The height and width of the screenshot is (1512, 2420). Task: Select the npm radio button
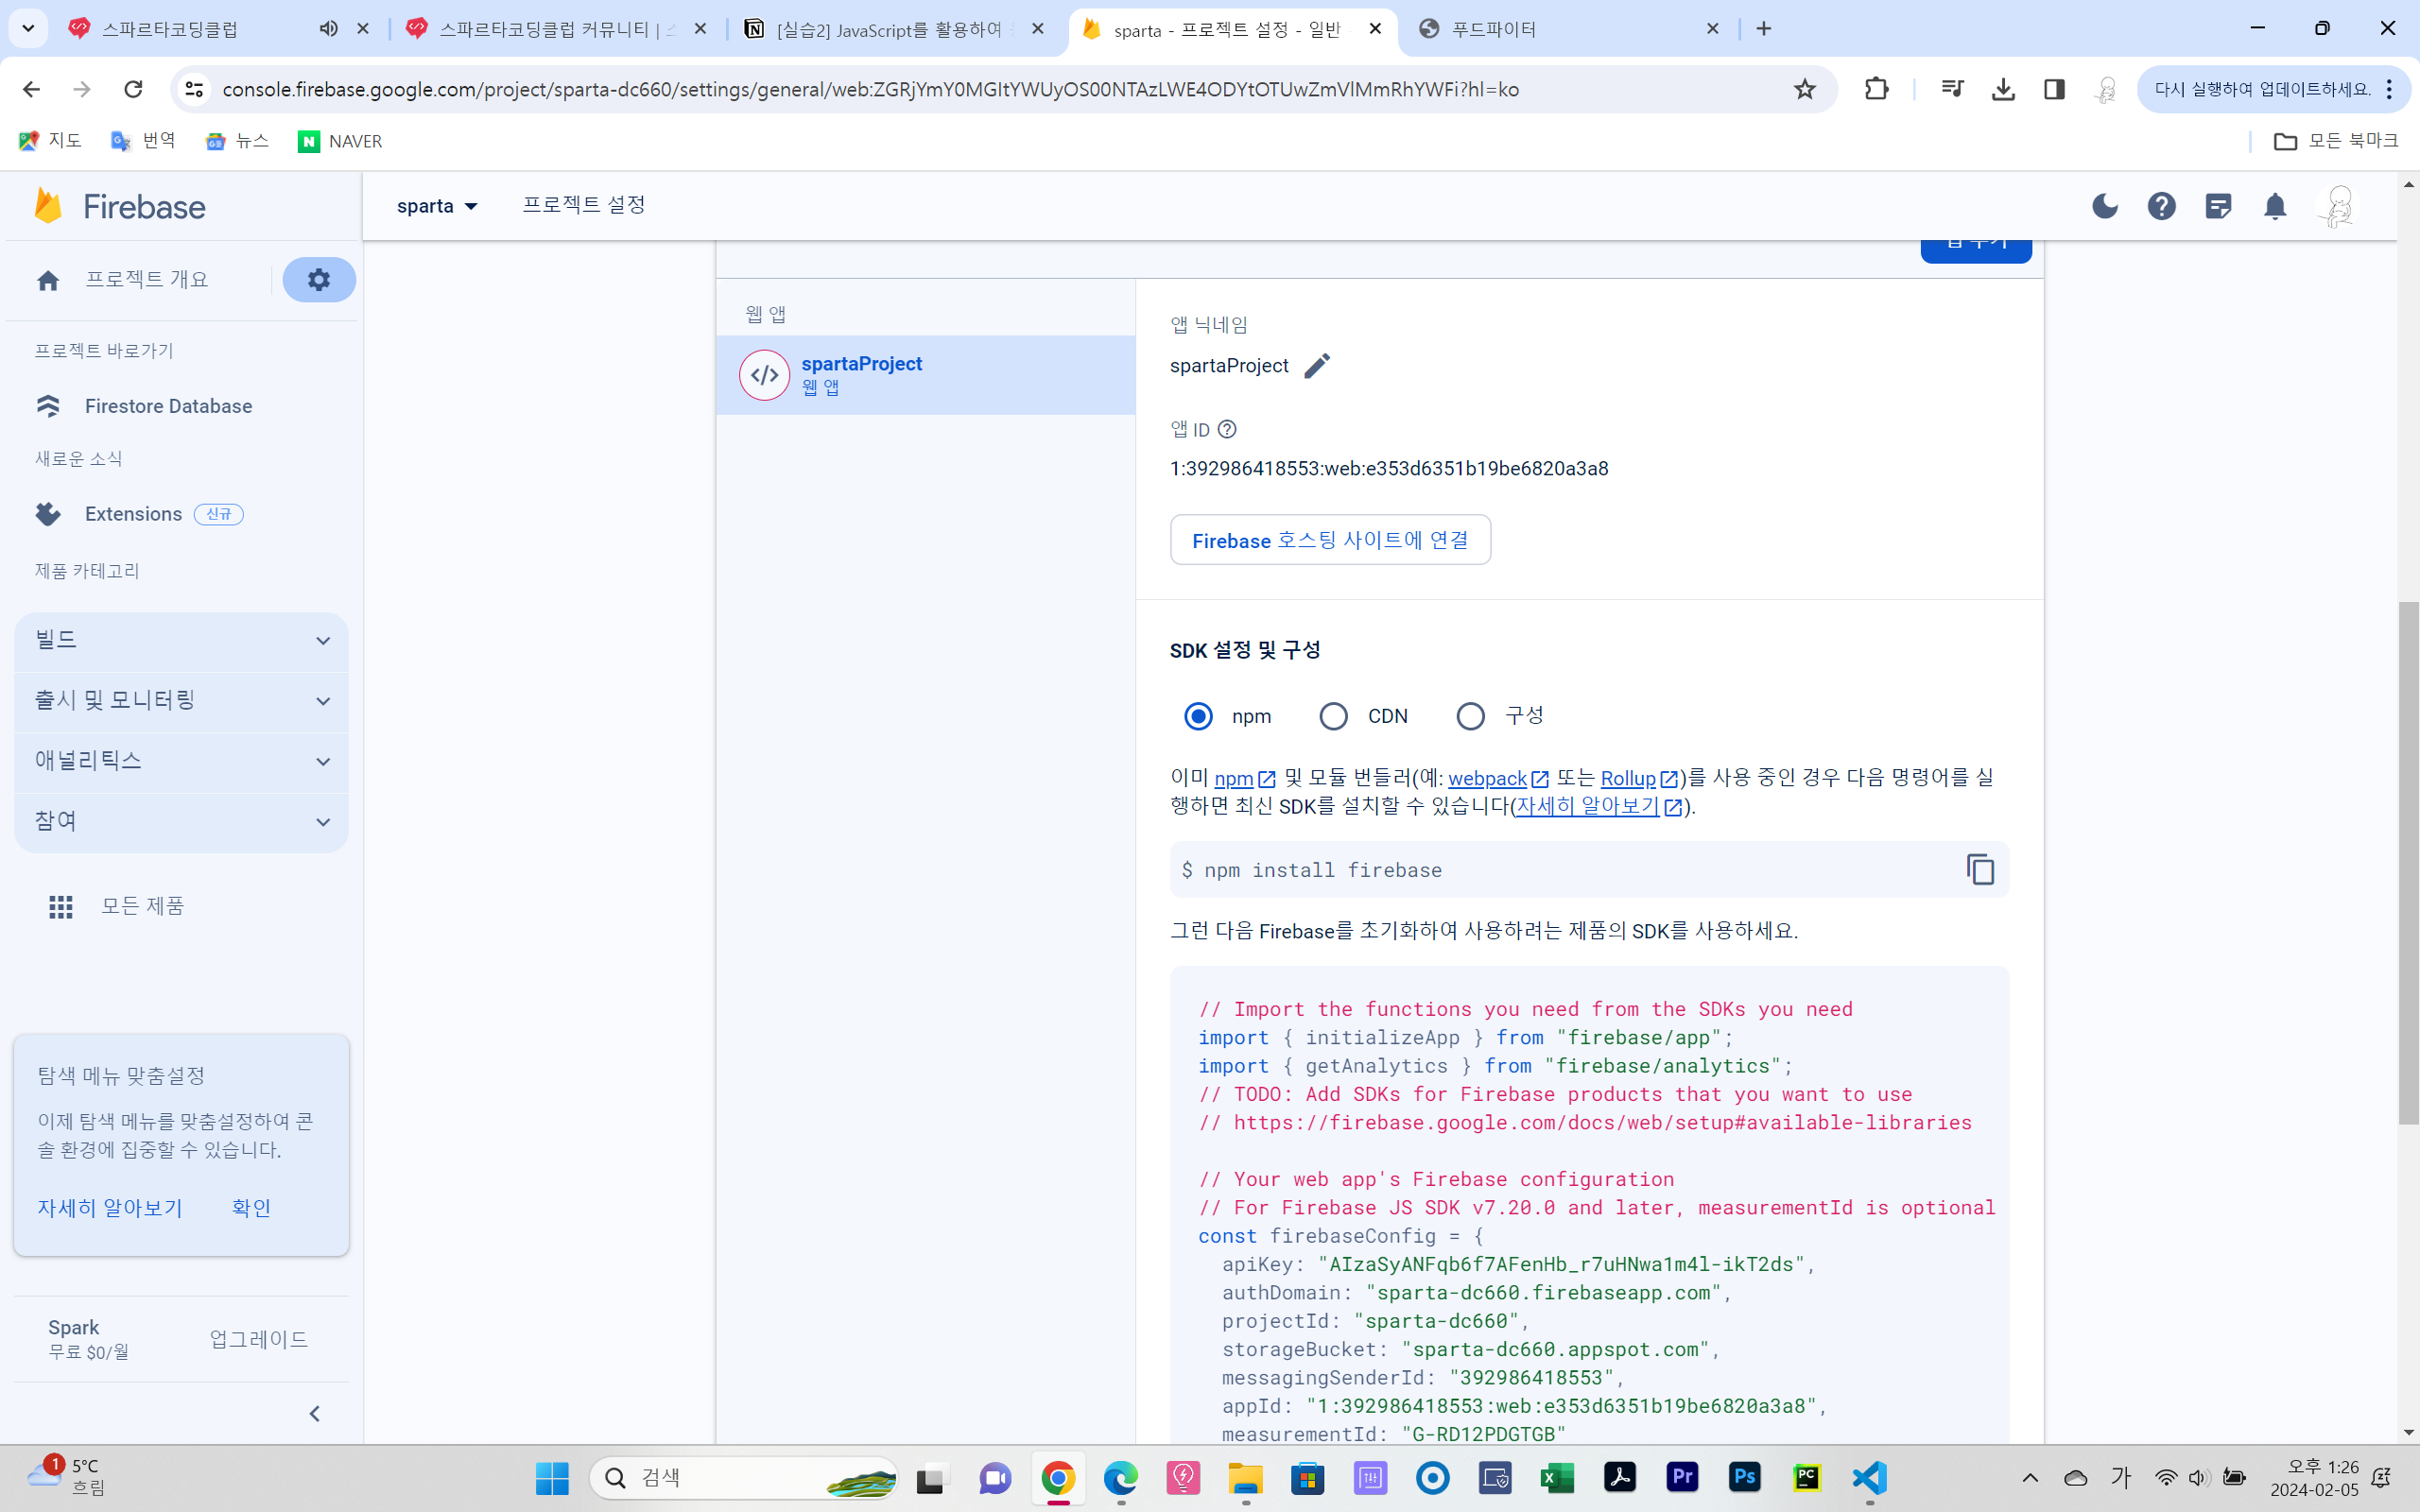1198,716
